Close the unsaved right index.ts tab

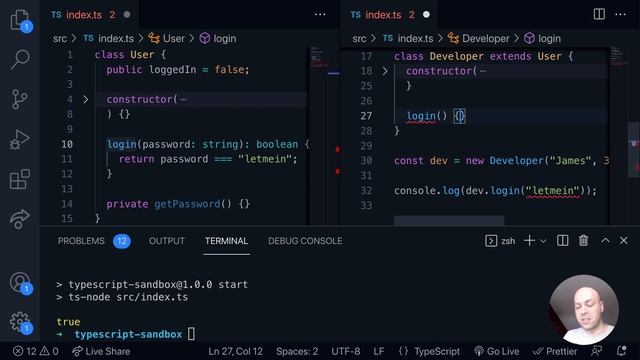pyautogui.click(x=426, y=15)
